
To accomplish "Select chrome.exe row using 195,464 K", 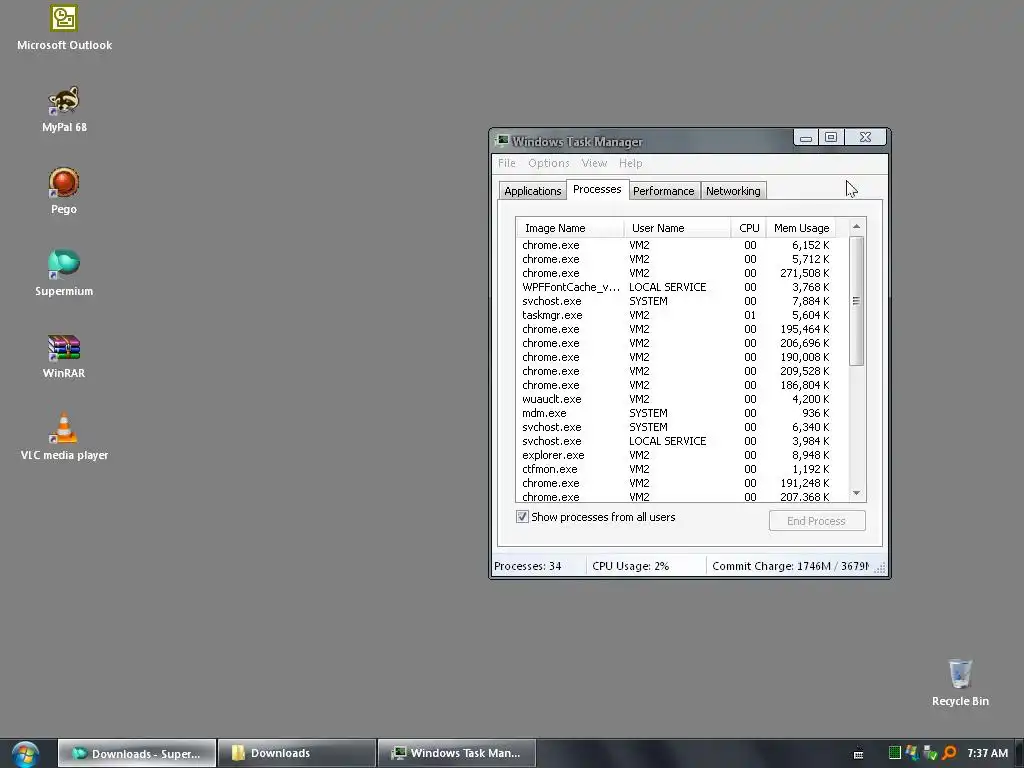I will [676, 329].
